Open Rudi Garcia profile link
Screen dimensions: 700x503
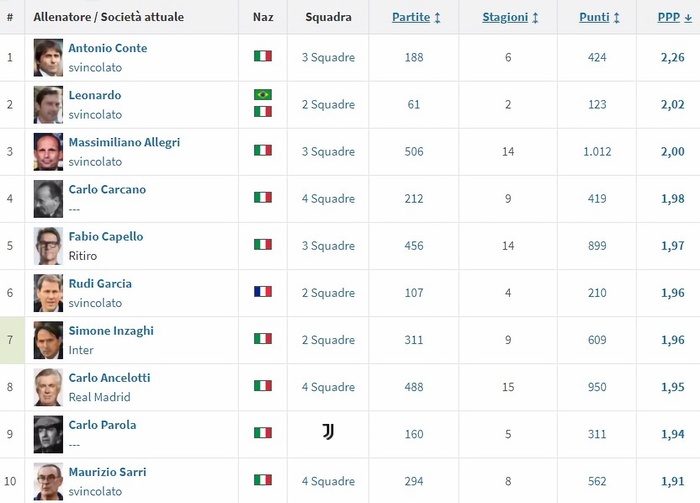[100, 283]
